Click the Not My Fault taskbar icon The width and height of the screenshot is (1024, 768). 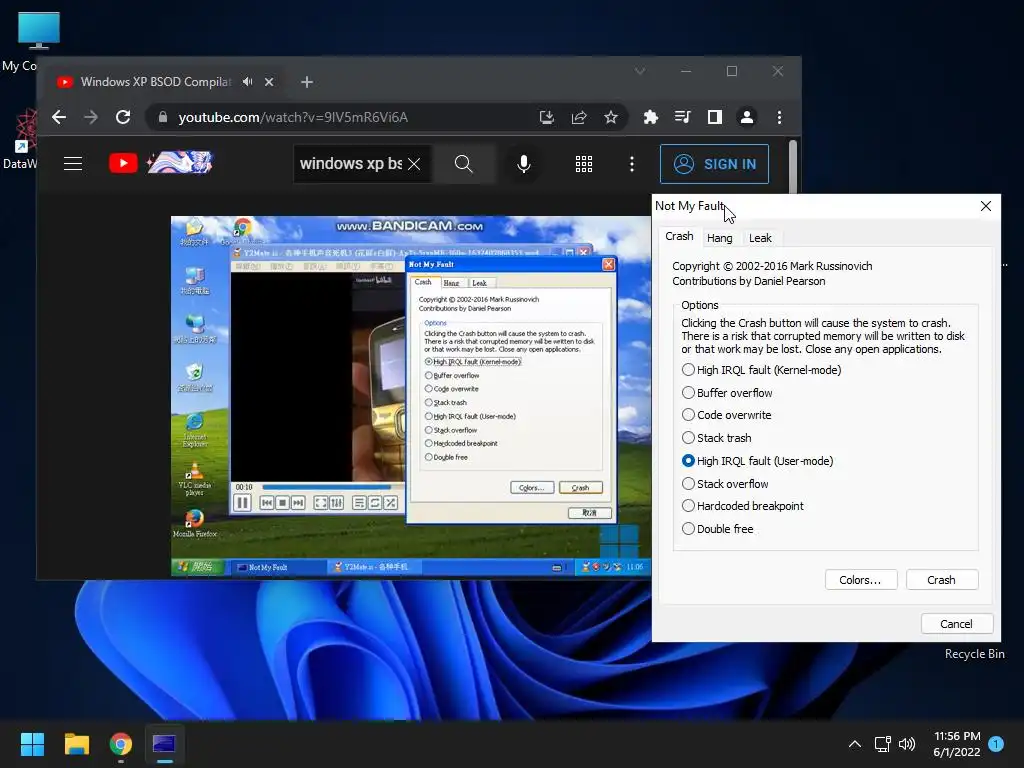(164, 744)
